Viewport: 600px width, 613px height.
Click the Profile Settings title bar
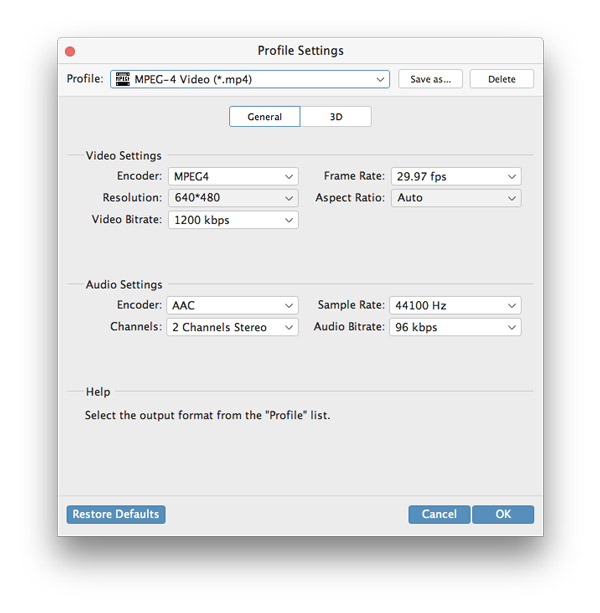pyautogui.click(x=300, y=51)
